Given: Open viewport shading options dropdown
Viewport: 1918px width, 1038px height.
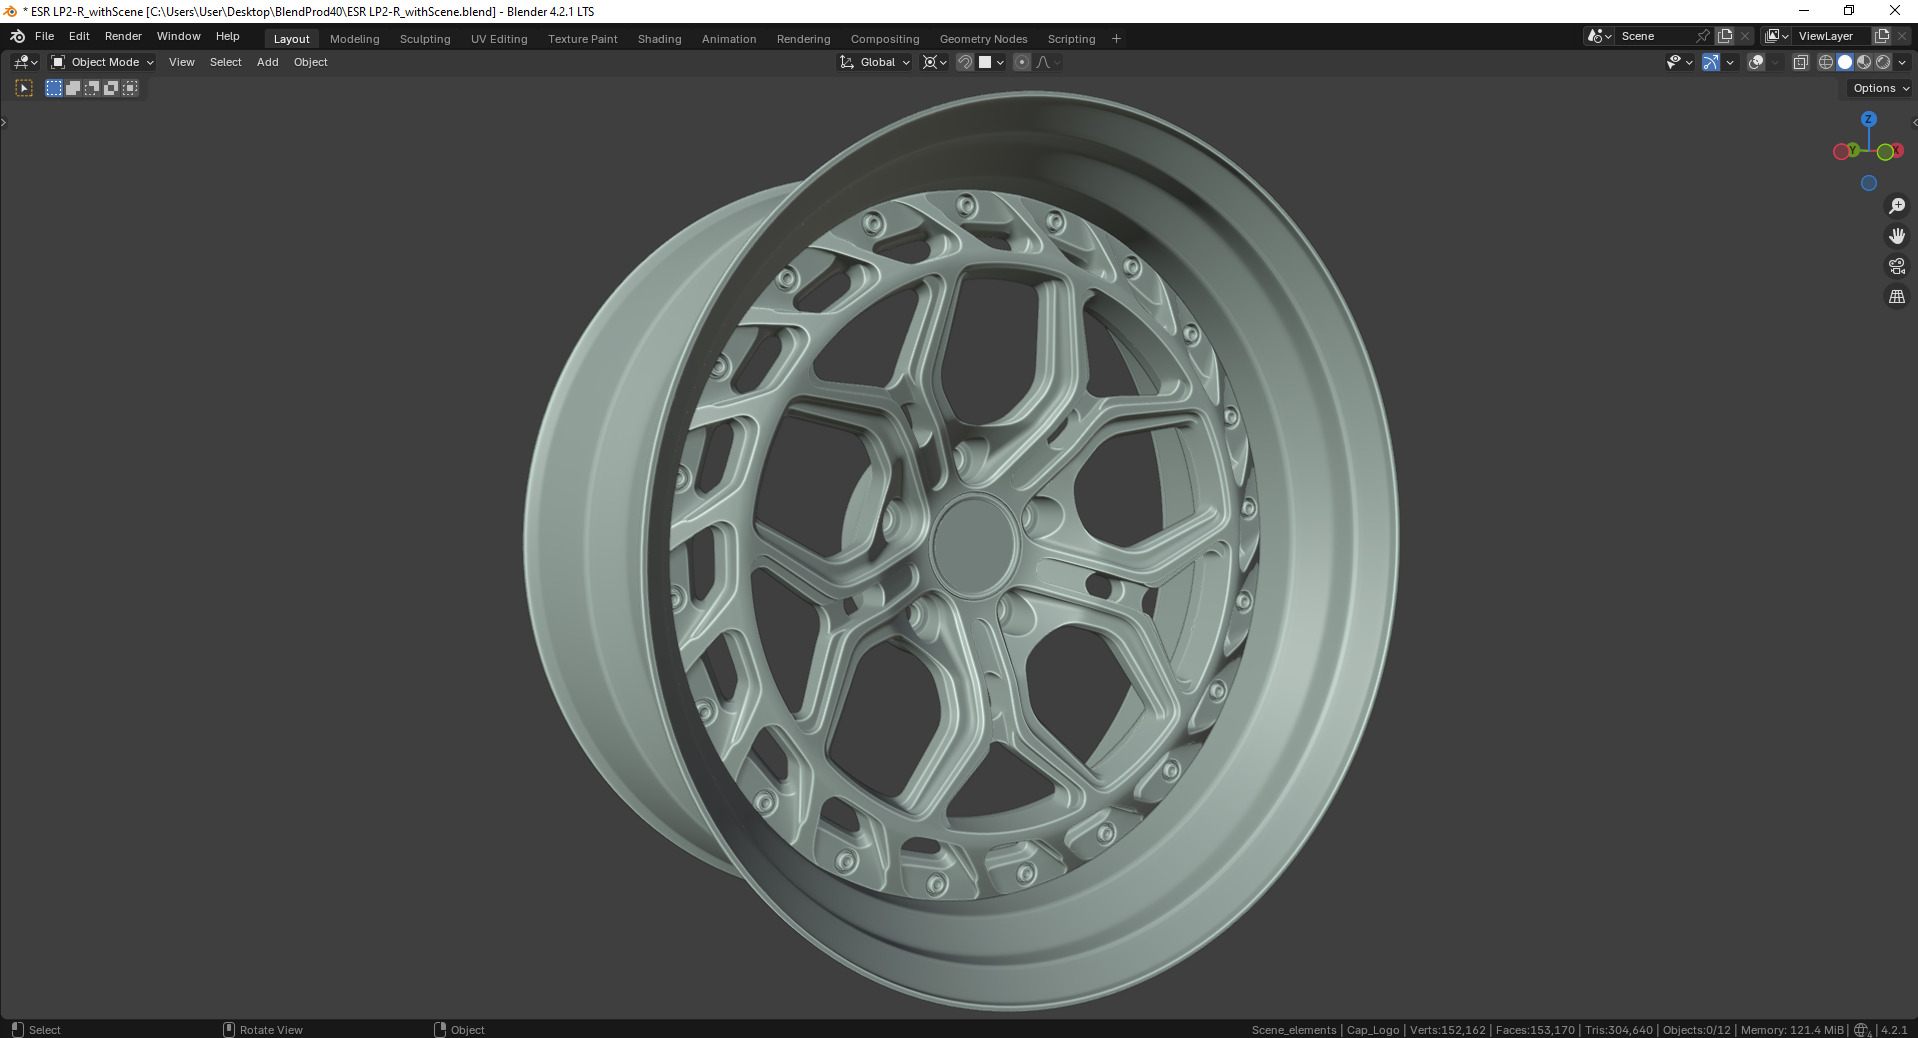Looking at the screenshot, I should point(1902,62).
